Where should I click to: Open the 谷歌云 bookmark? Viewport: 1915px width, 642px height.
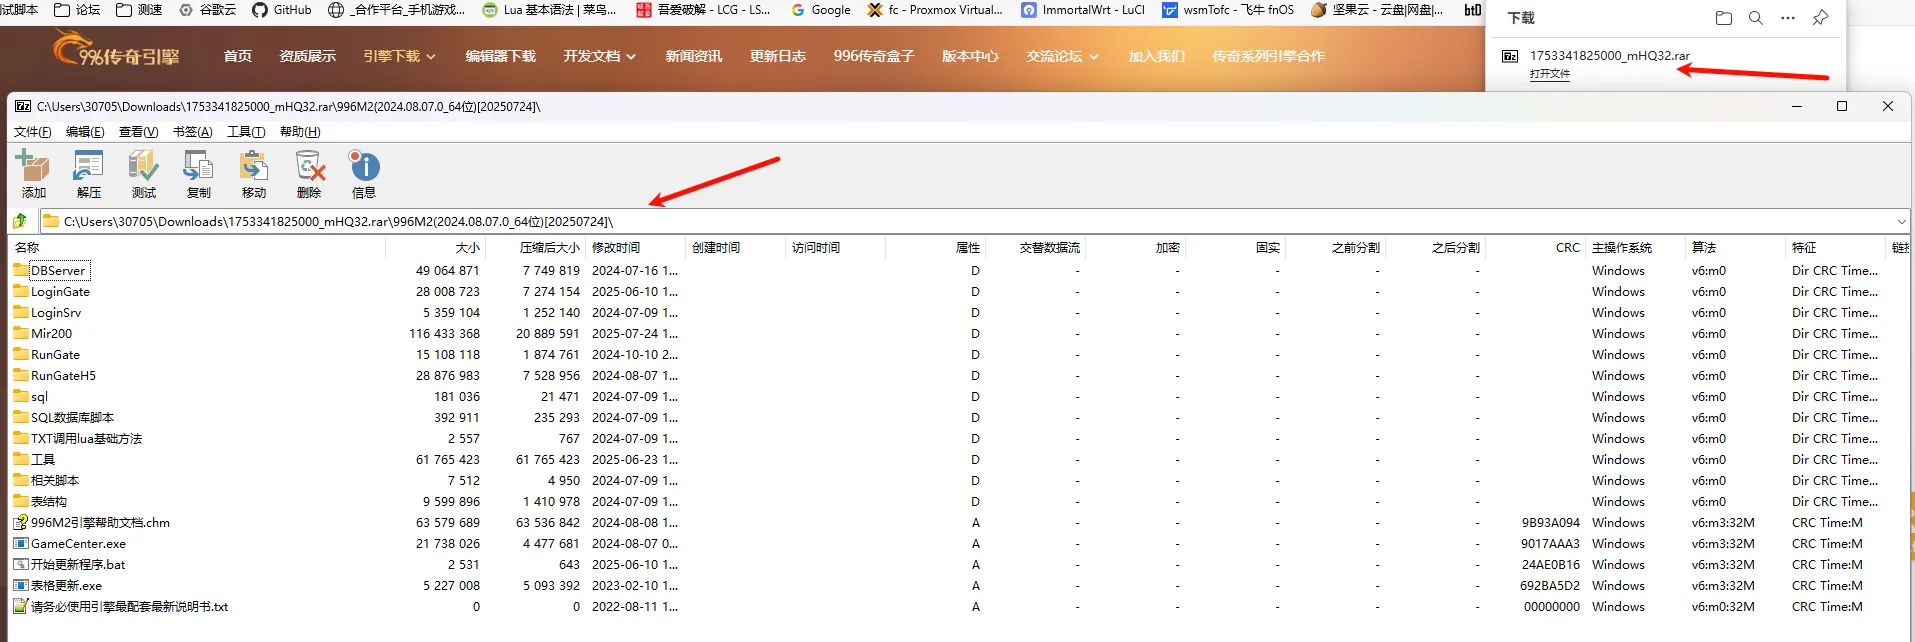click(207, 10)
